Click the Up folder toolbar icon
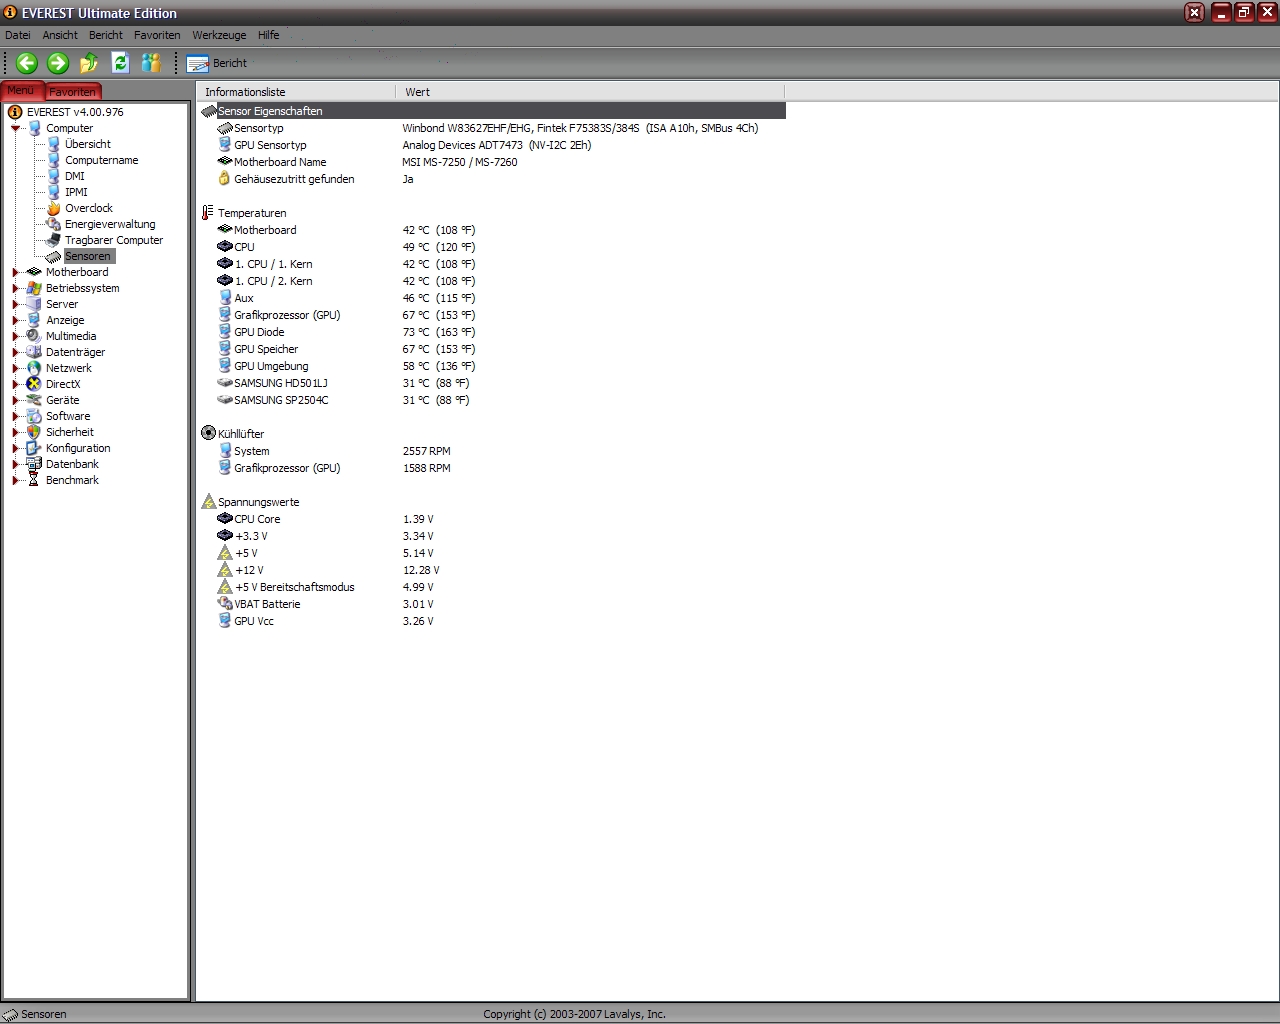Viewport: 1280px width, 1024px height. [x=89, y=63]
